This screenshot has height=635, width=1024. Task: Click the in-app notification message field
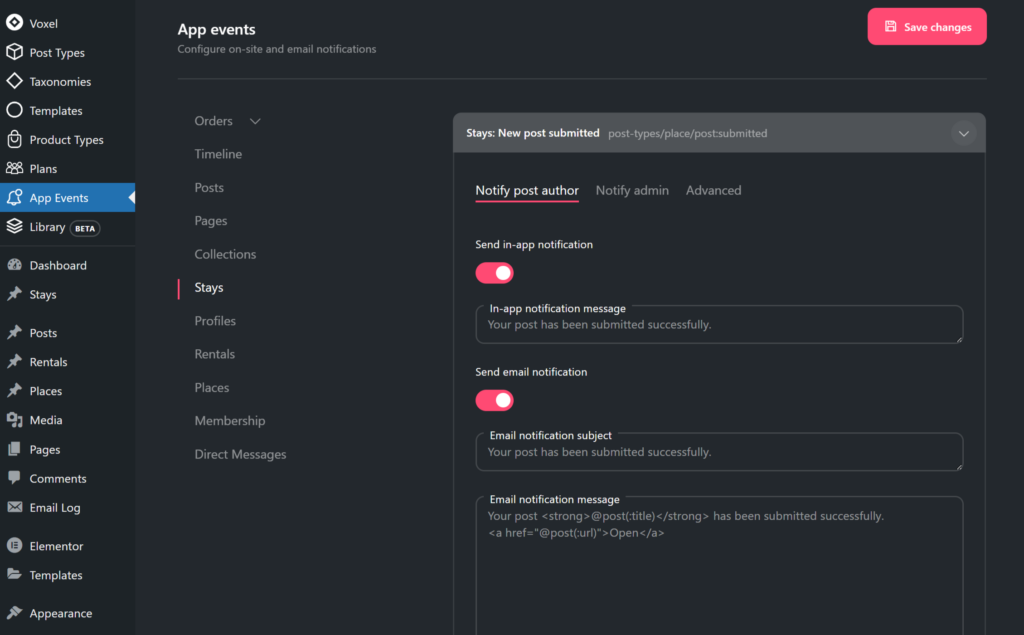tap(718, 325)
